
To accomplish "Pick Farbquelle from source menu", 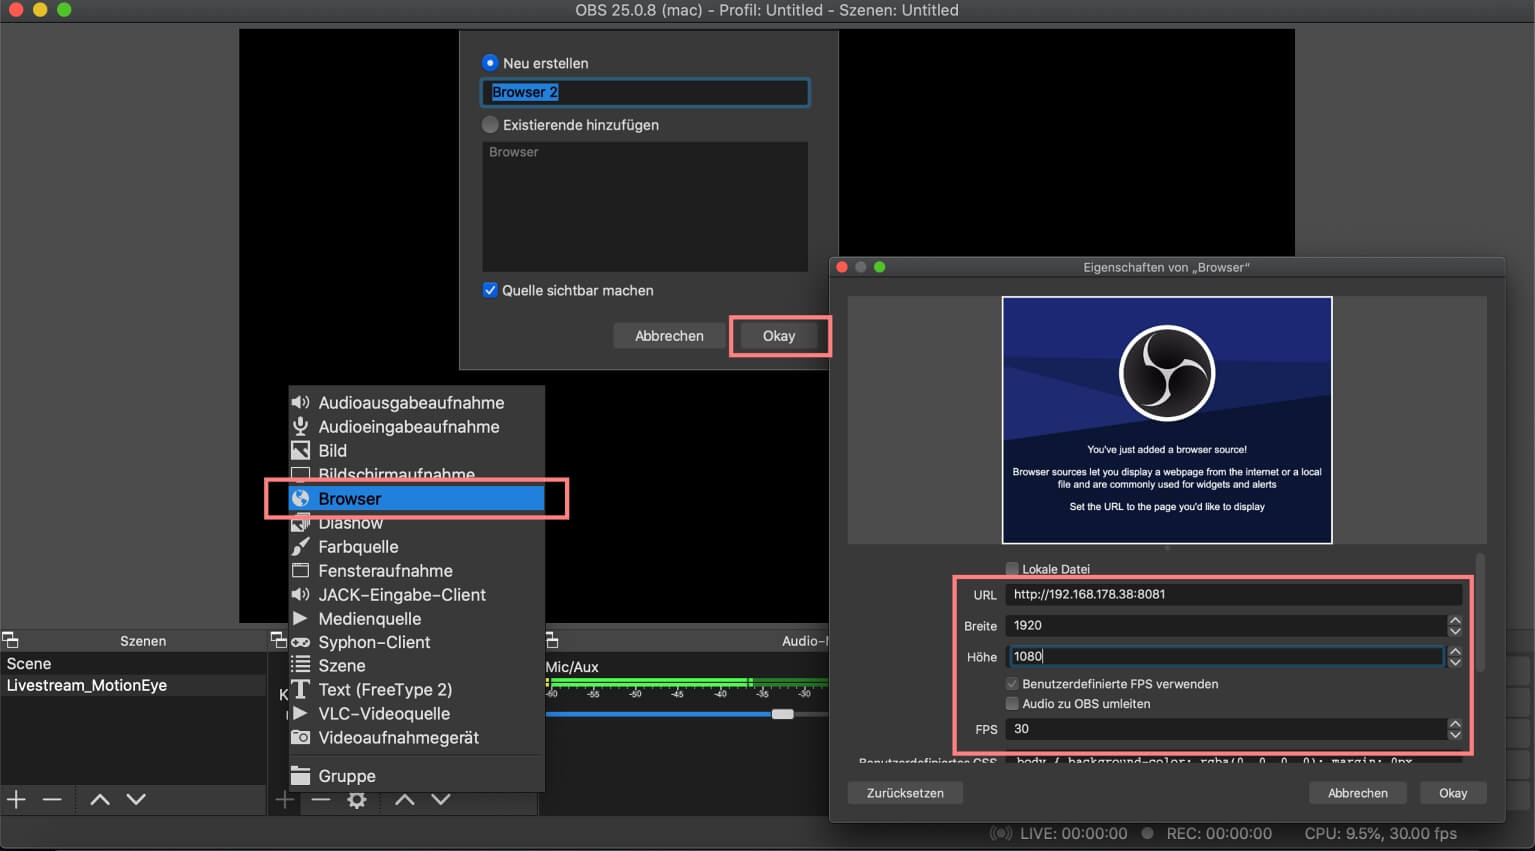I will [x=416, y=547].
